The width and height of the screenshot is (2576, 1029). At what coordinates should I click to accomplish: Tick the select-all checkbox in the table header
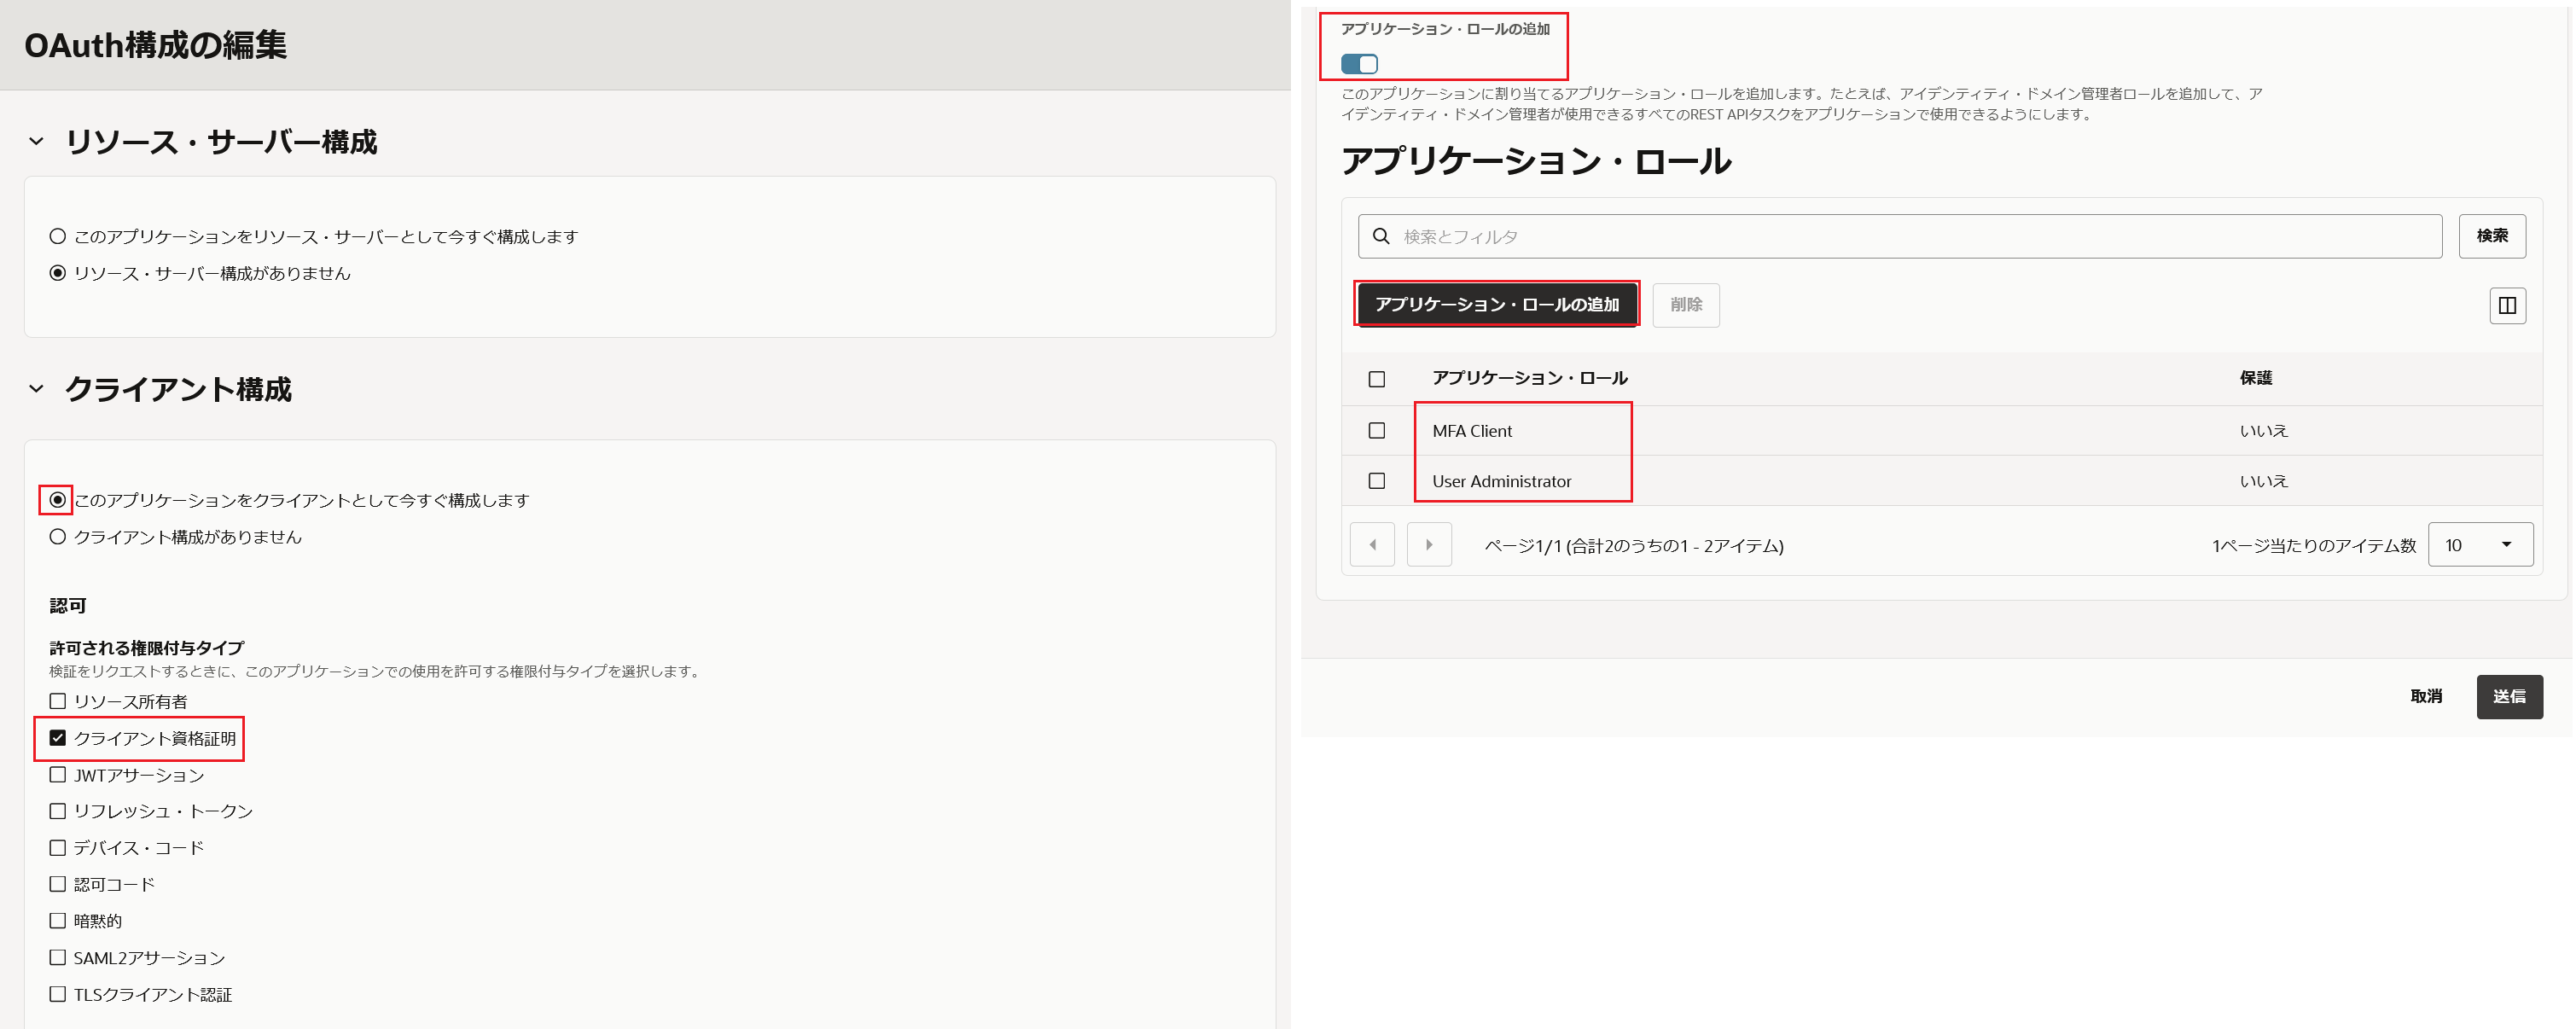point(1377,379)
